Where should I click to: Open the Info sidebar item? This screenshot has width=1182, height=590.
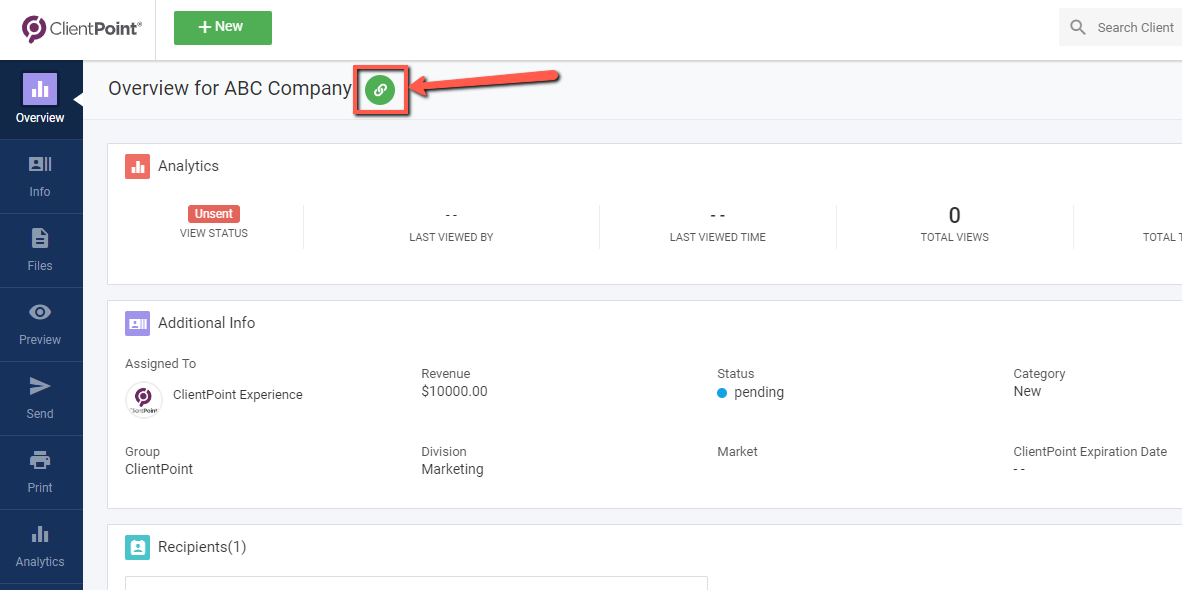point(40,176)
